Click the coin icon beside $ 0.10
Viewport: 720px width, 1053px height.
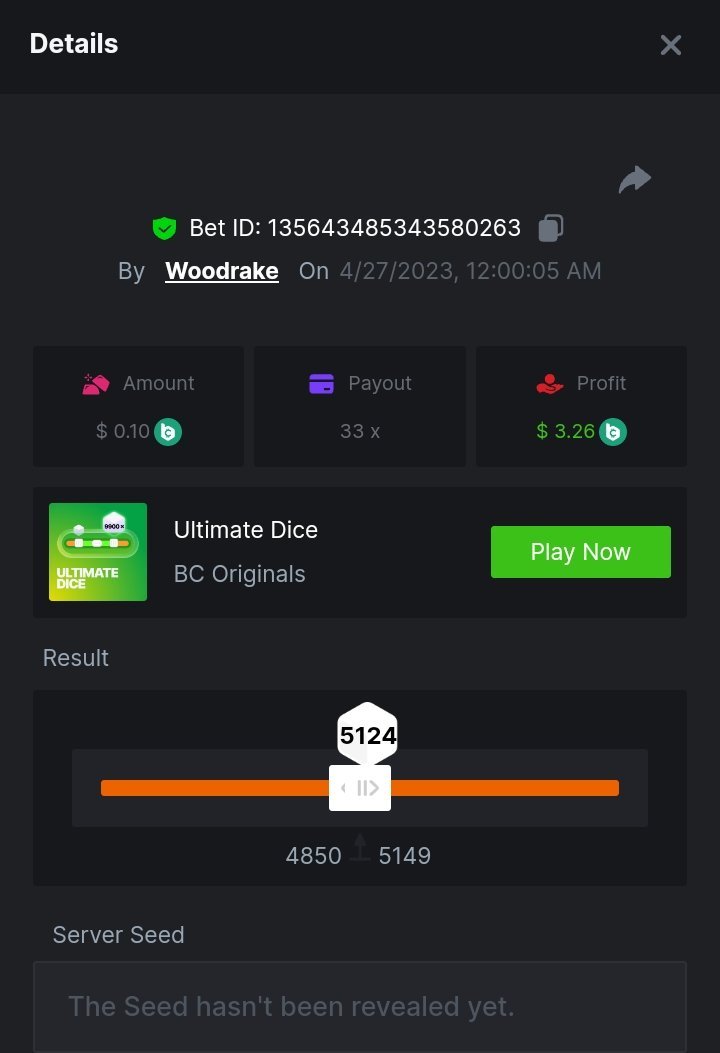click(168, 432)
